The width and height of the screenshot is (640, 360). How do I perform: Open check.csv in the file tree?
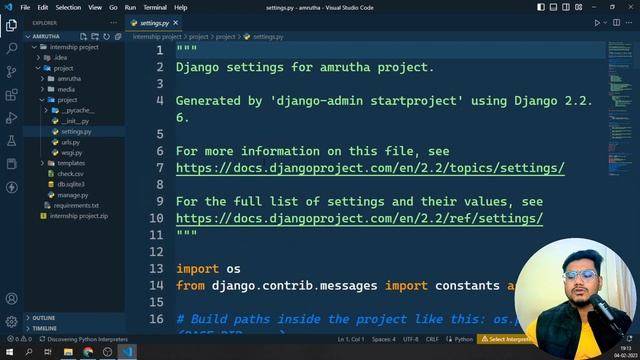pos(74,174)
